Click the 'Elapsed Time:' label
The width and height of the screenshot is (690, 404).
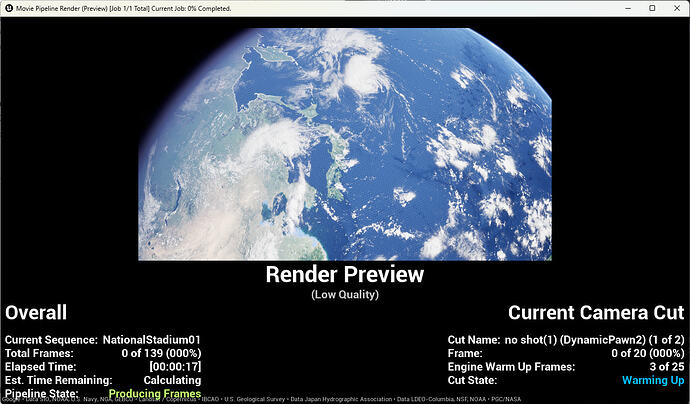click(40, 367)
